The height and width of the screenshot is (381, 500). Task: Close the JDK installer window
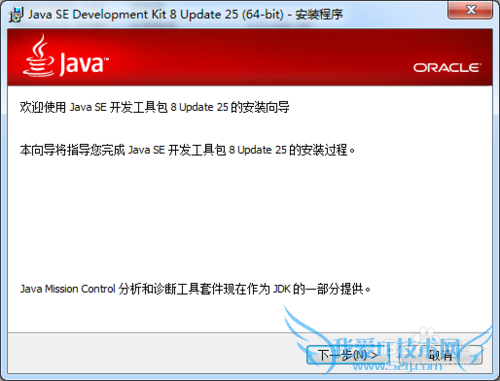470,10
